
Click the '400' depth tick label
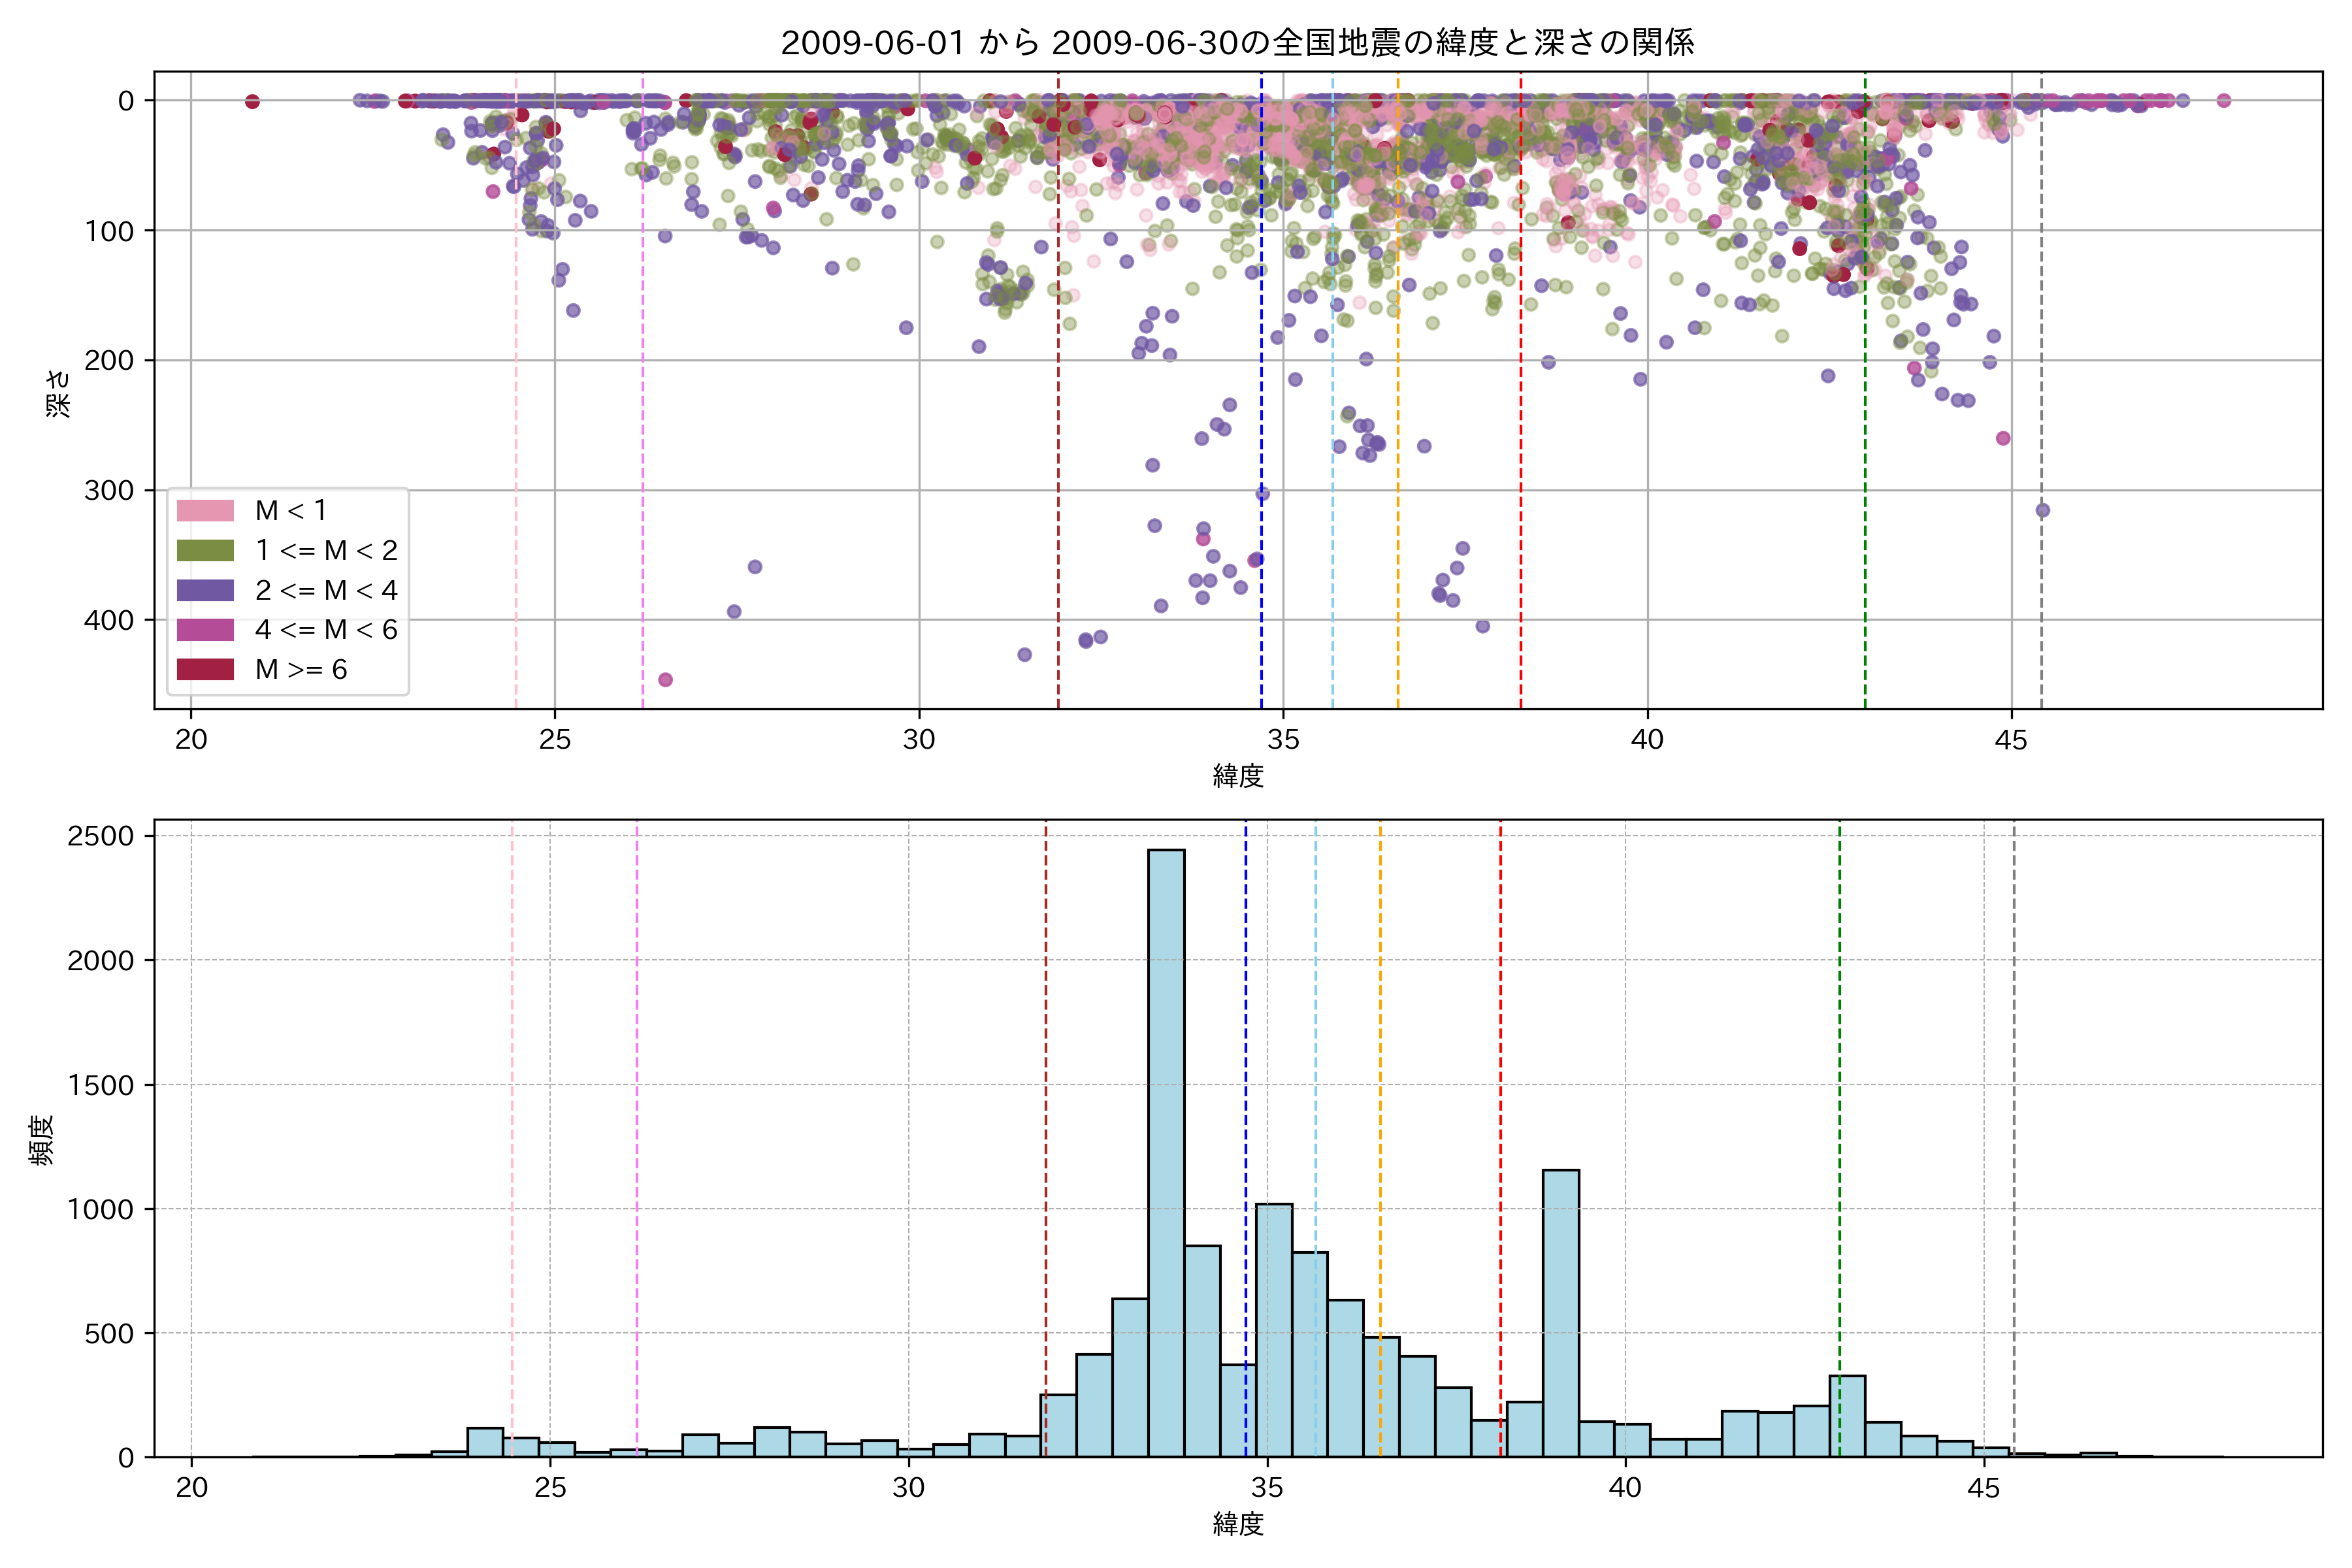[x=110, y=620]
